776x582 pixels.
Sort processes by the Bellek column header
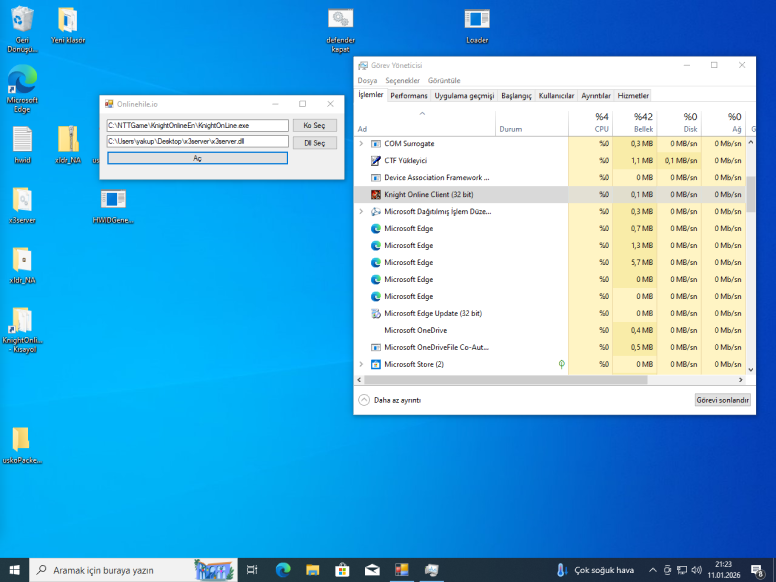[x=635, y=122]
